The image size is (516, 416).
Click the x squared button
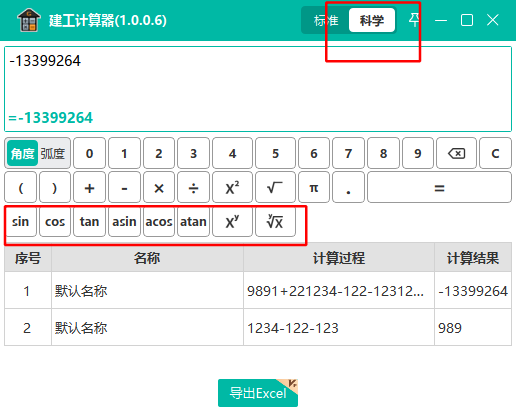coord(232,187)
